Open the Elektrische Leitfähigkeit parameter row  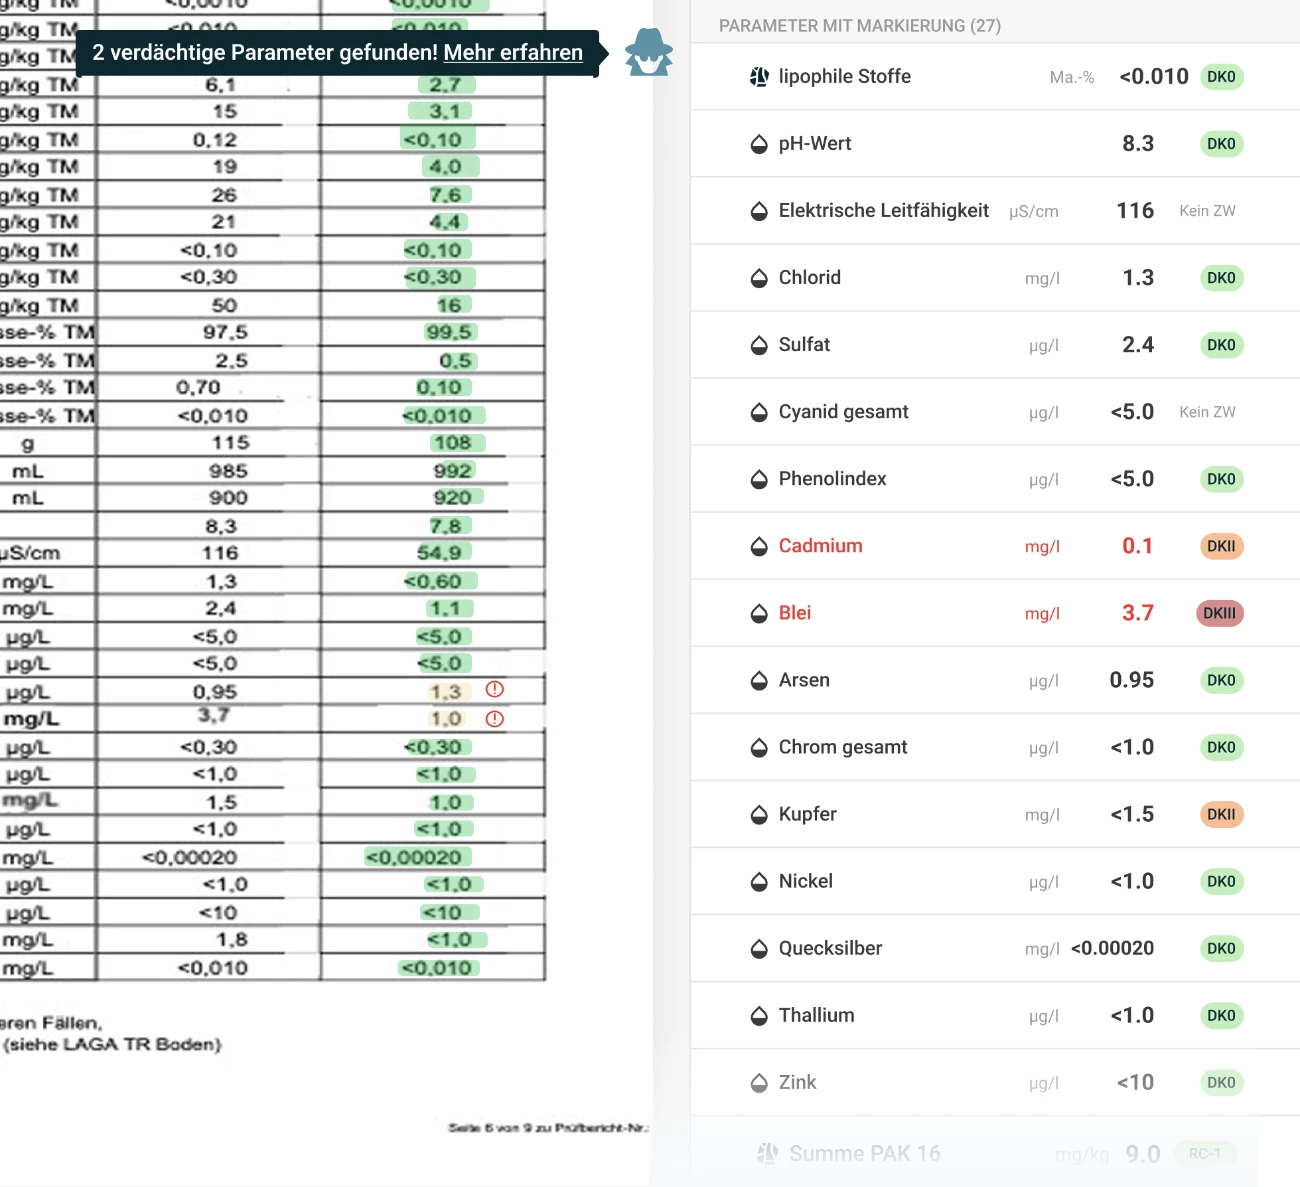(x=995, y=211)
